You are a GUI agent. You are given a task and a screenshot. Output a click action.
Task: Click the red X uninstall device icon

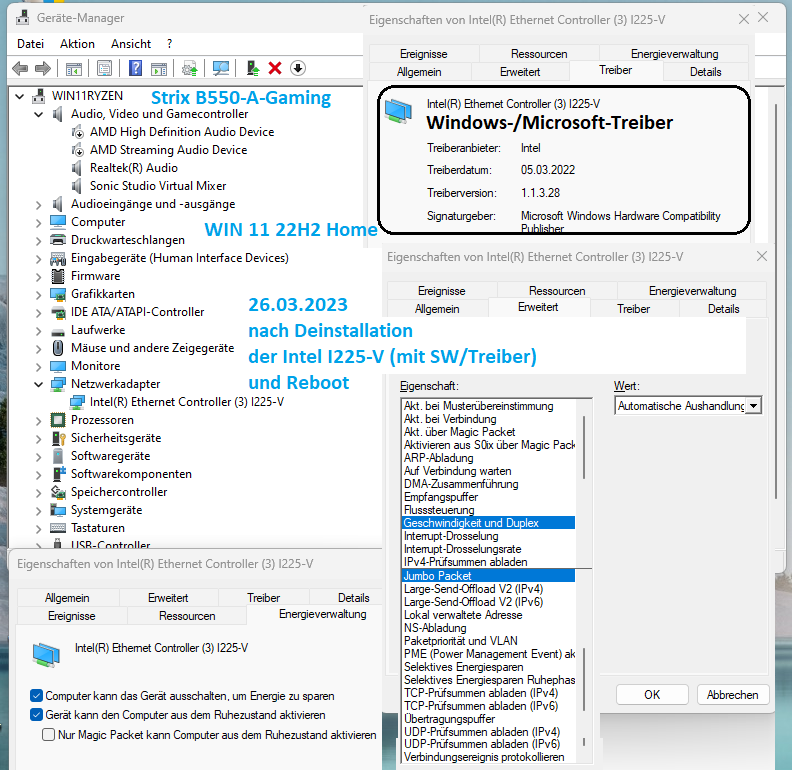tap(275, 68)
